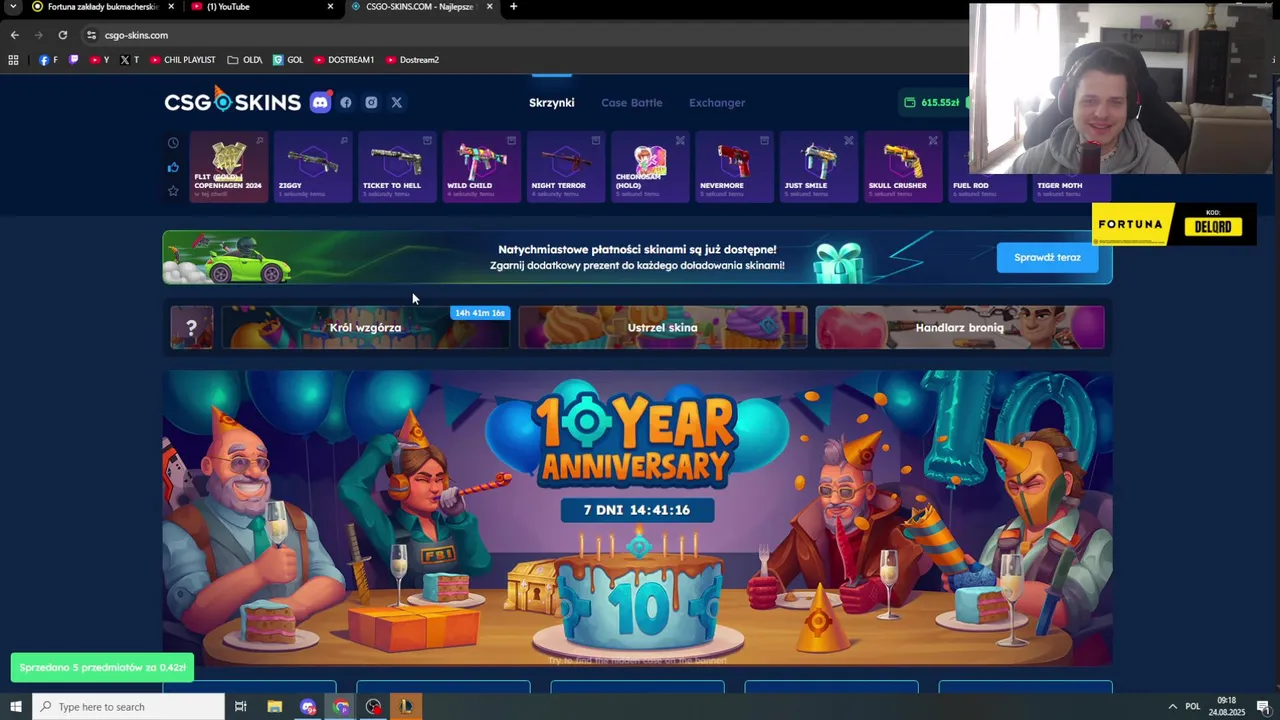Open the JUST SMILE skin drop
Screen dimensions: 1280x720
(x=818, y=167)
